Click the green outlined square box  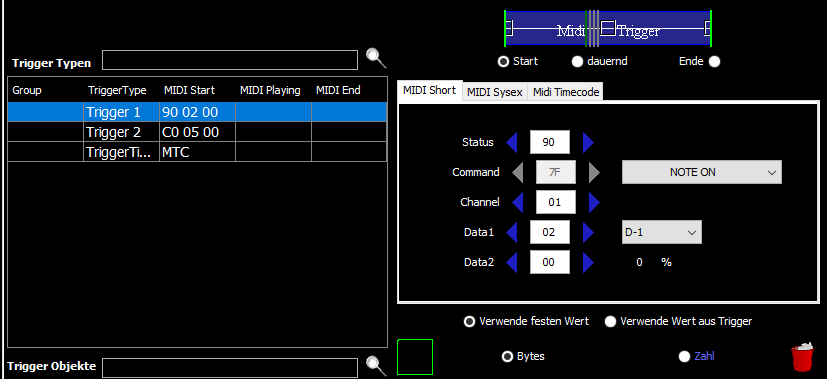tap(415, 357)
